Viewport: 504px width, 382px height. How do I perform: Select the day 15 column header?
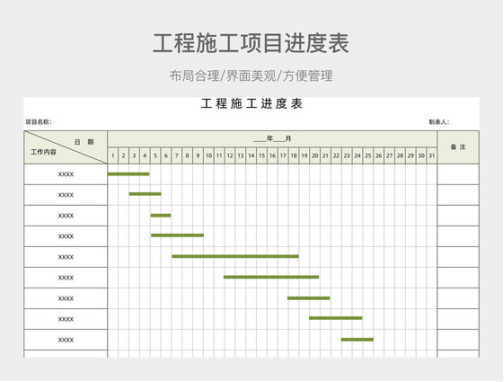coord(262,155)
